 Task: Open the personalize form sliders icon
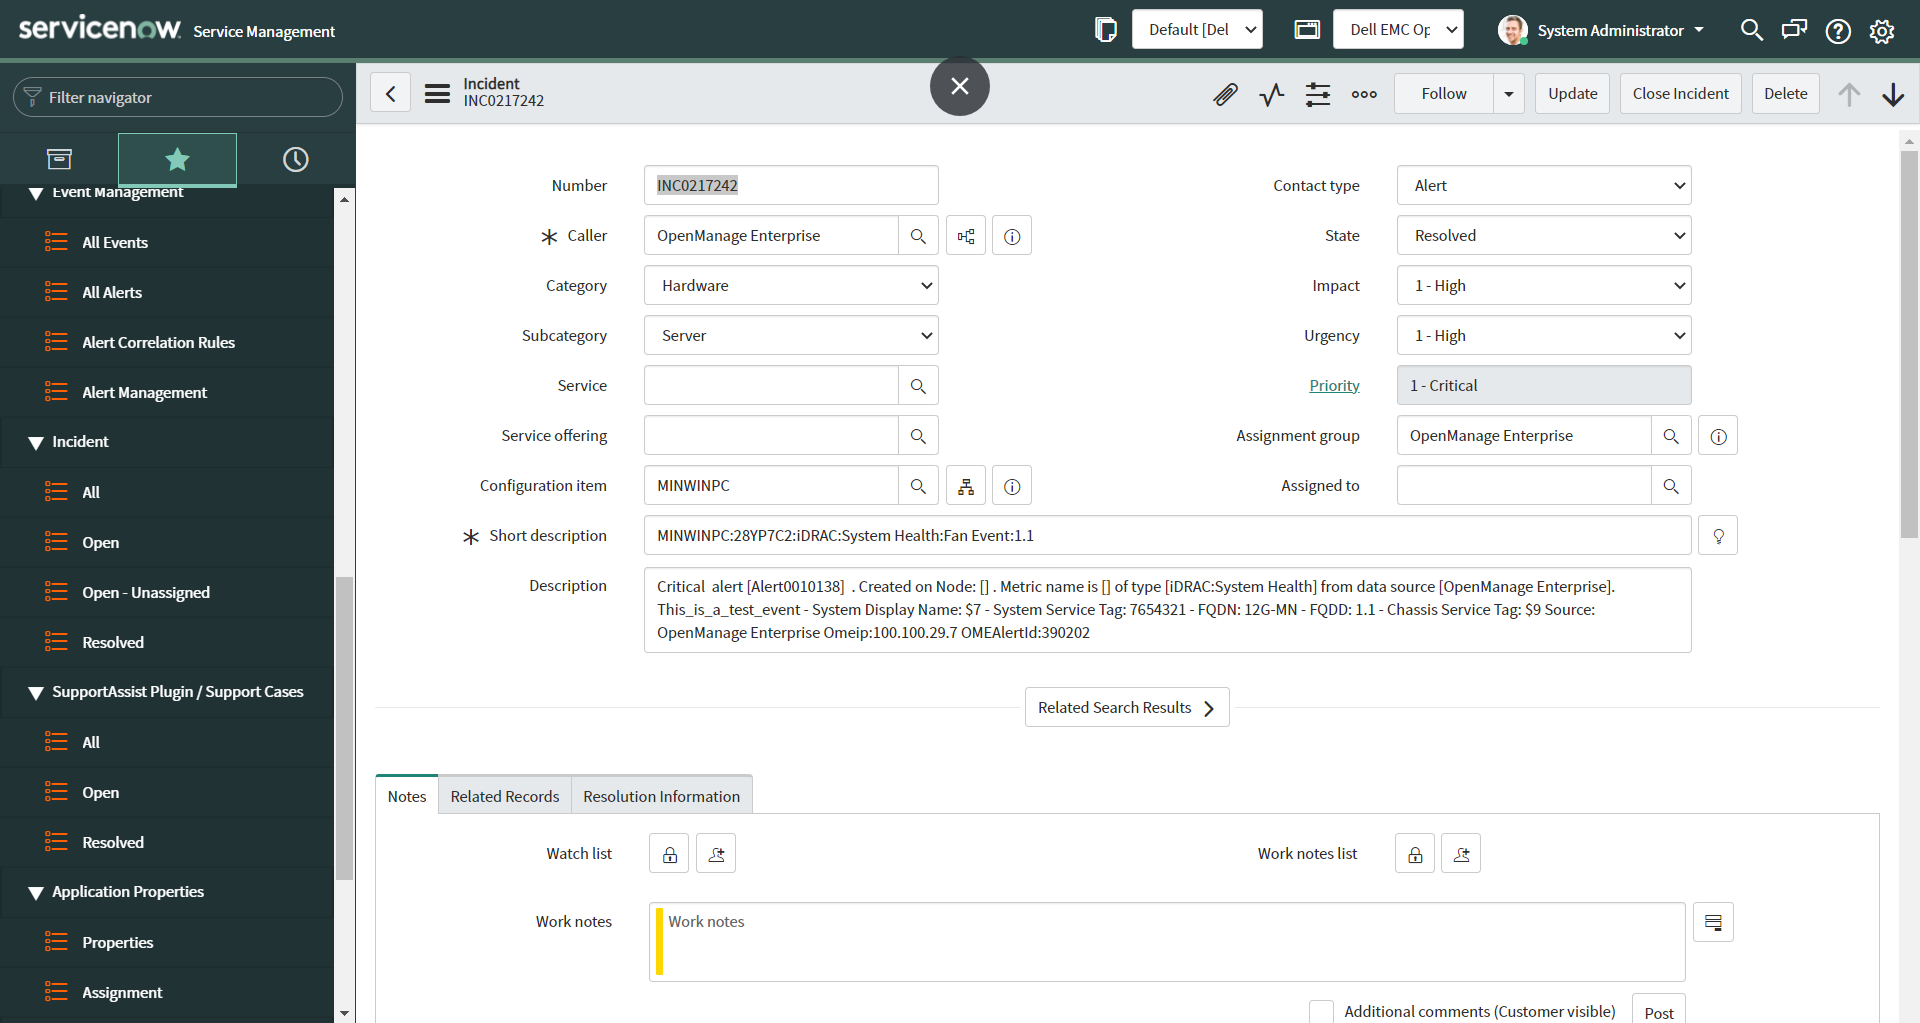[1317, 93]
